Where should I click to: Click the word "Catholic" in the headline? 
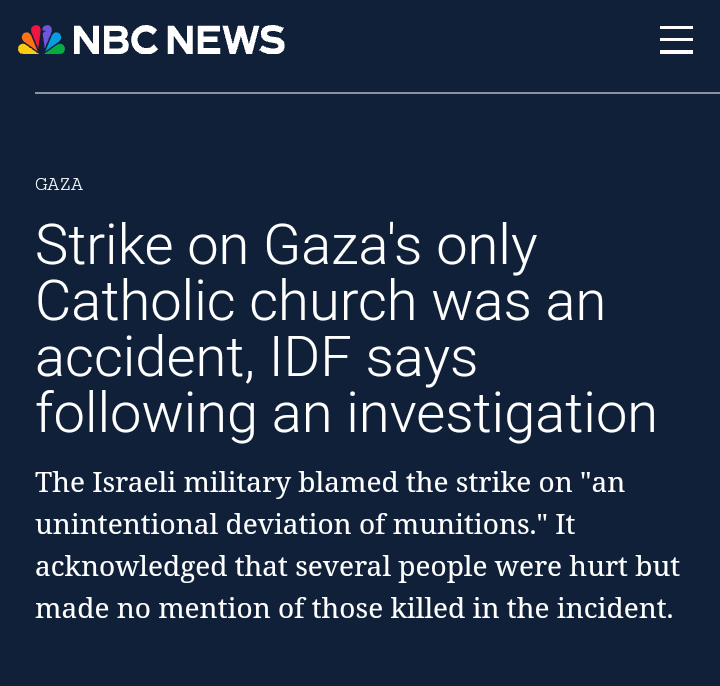coord(135,301)
